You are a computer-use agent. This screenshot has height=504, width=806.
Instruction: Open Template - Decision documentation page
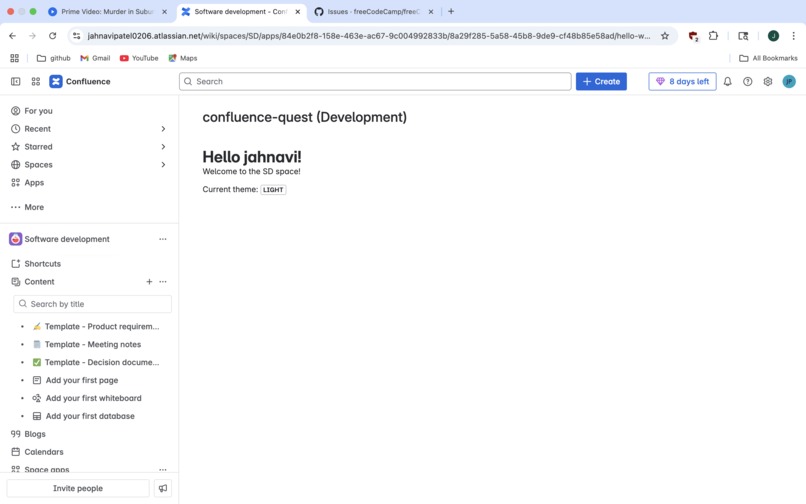pos(96,362)
